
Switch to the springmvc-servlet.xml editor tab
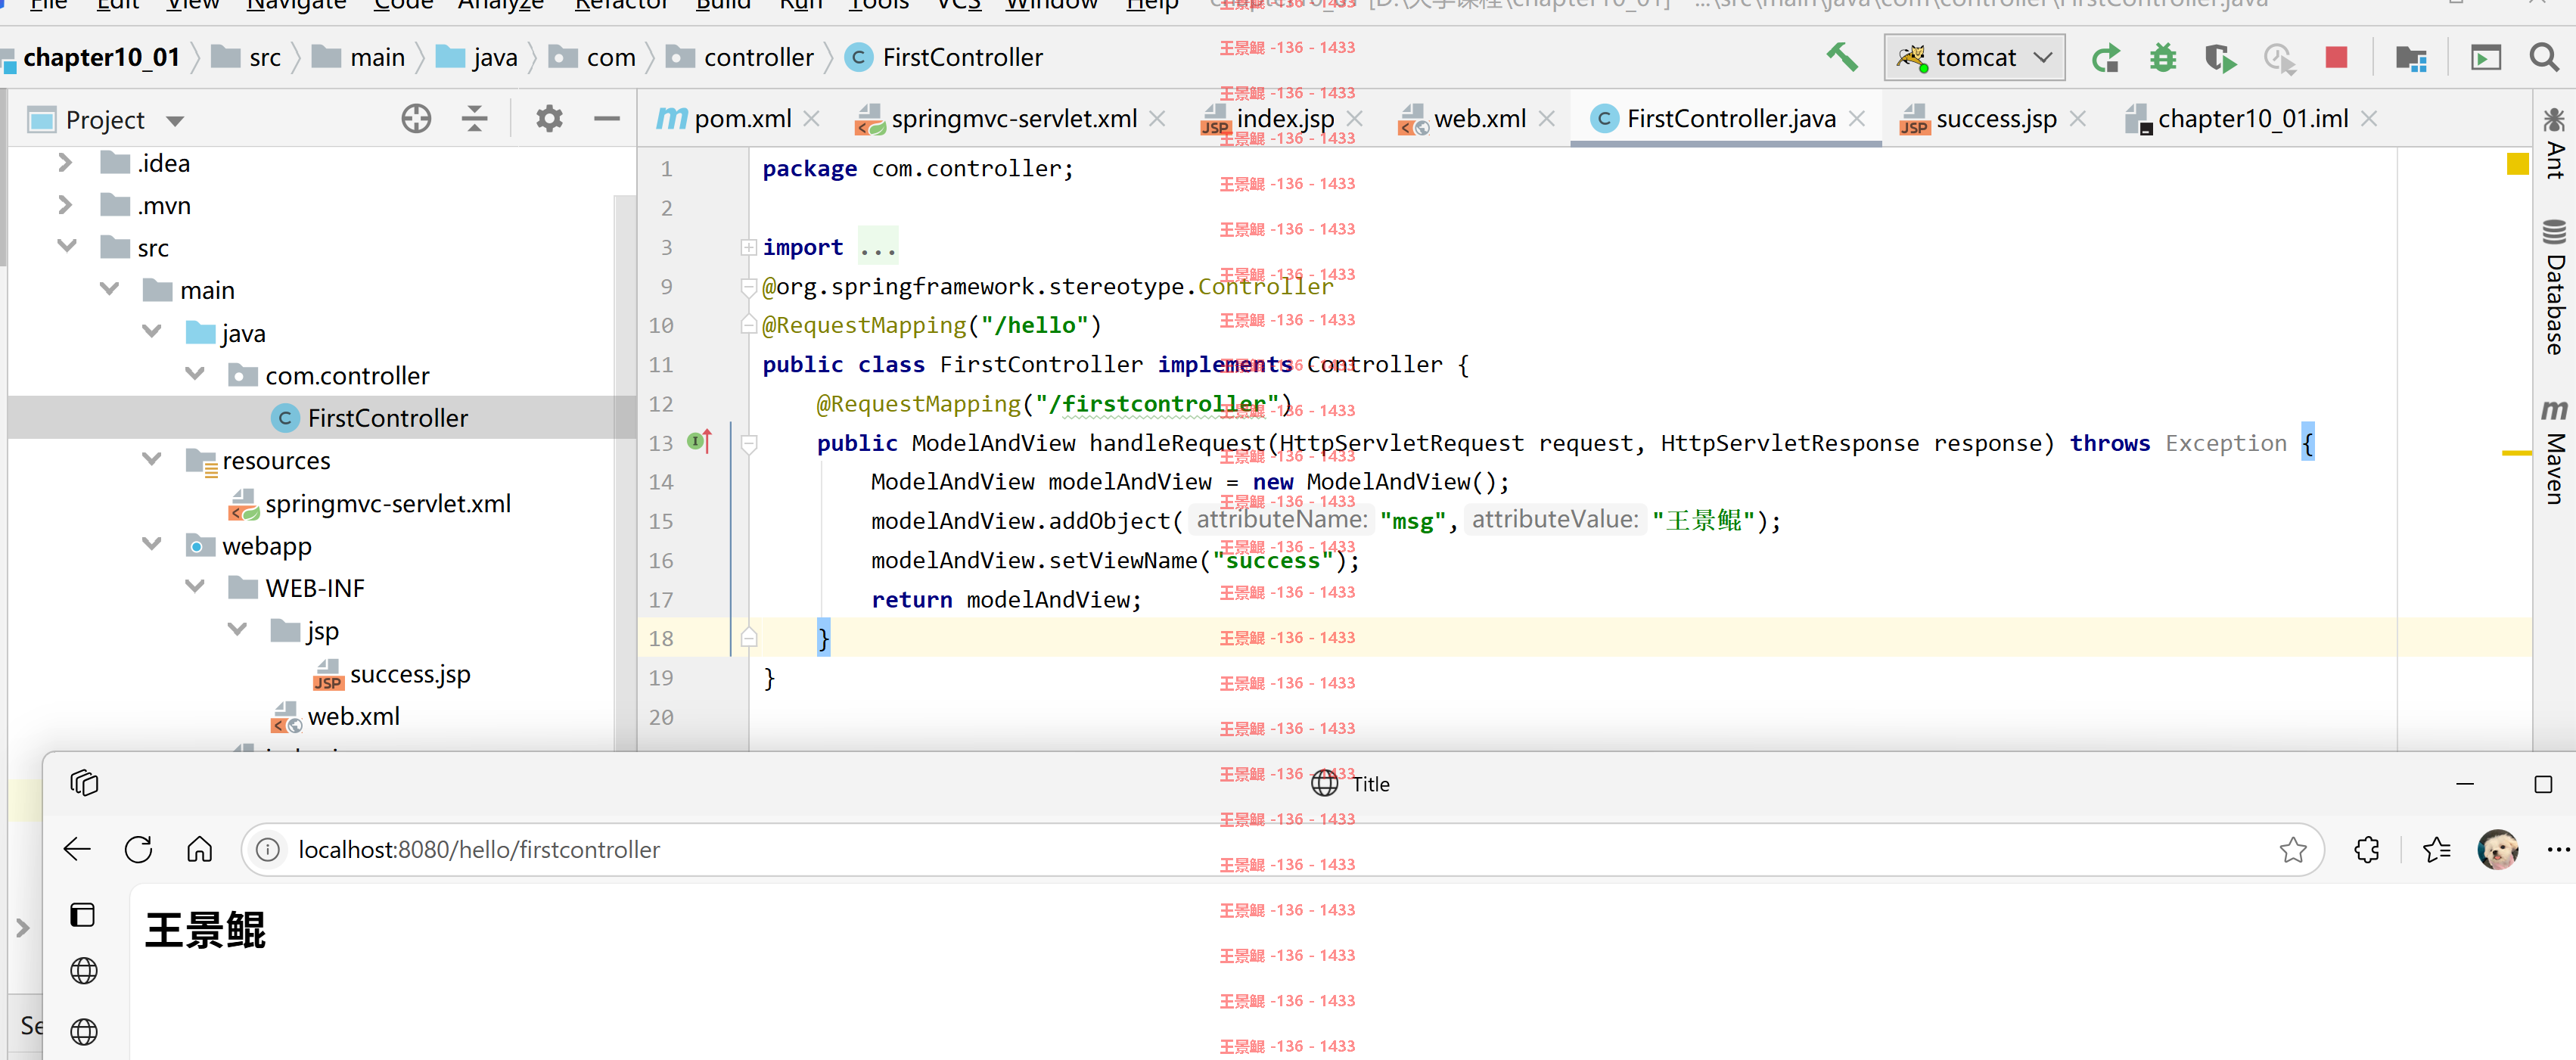click(x=1013, y=119)
